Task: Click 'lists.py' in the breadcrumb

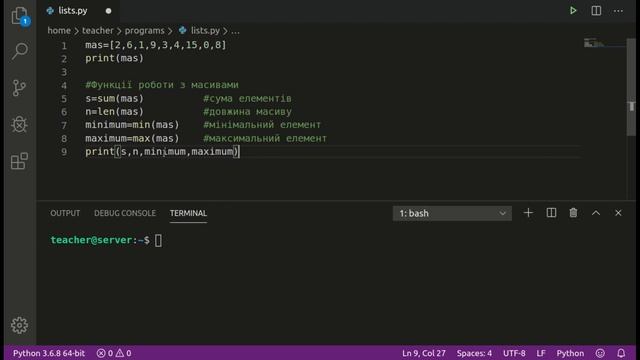Action: pos(205,31)
